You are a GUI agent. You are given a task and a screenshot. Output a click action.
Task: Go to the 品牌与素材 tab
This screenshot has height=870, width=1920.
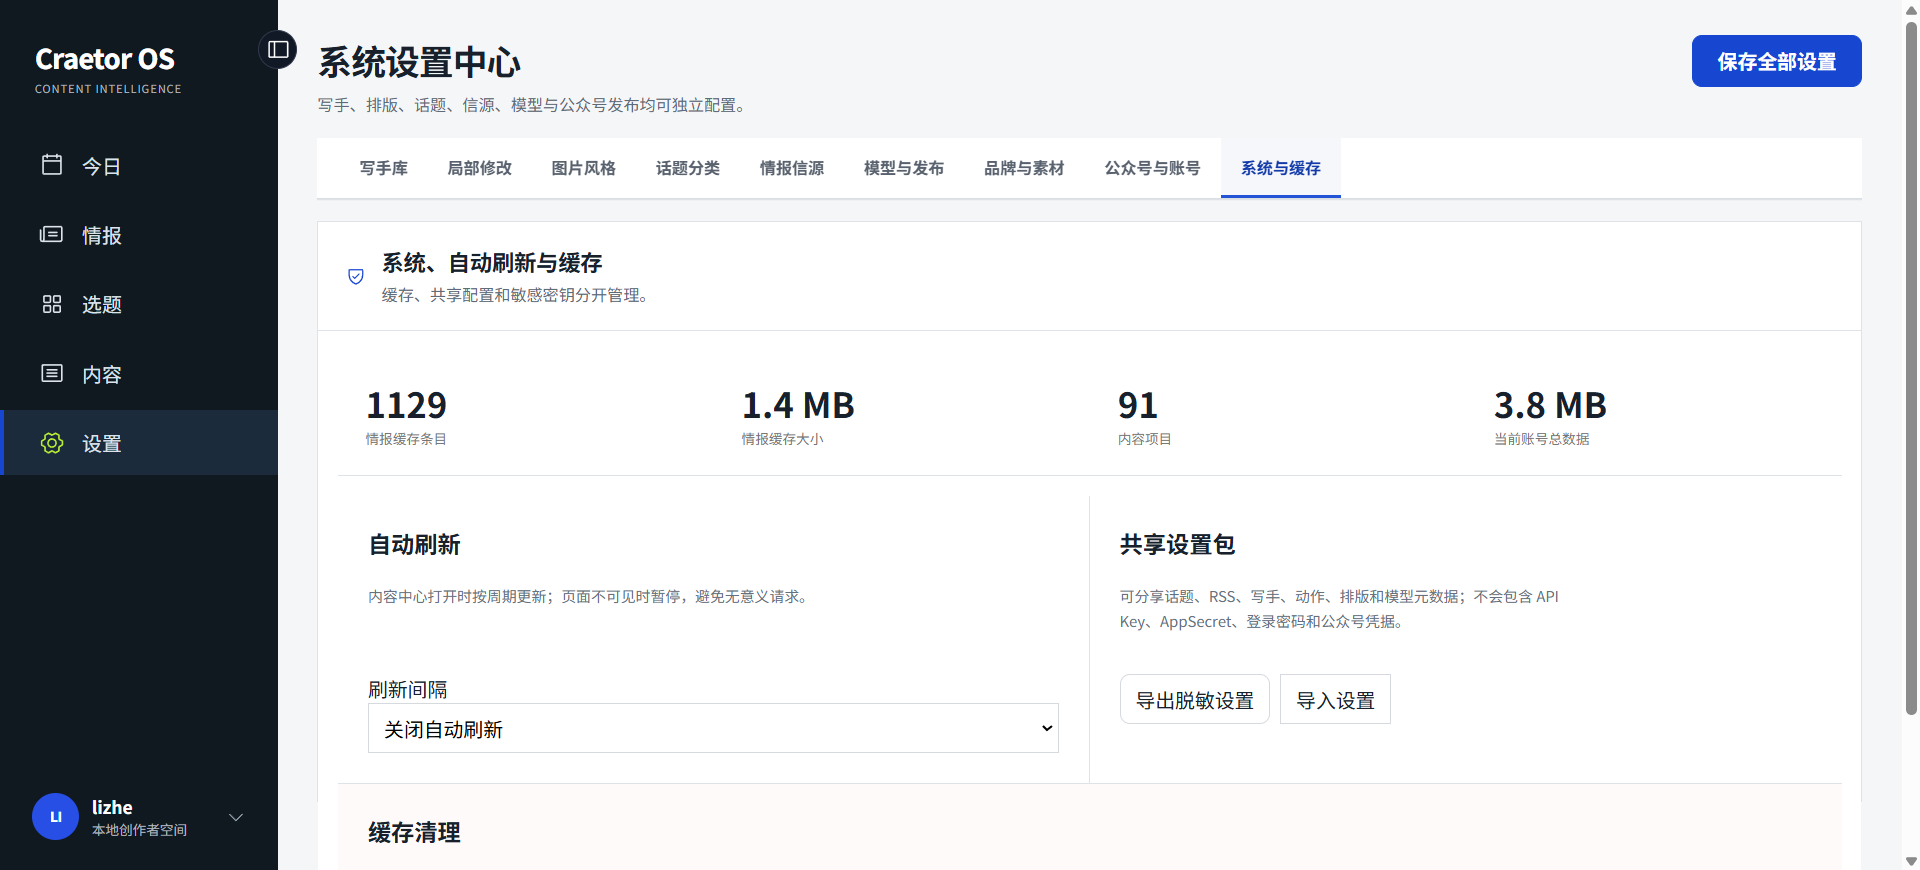(x=1024, y=168)
